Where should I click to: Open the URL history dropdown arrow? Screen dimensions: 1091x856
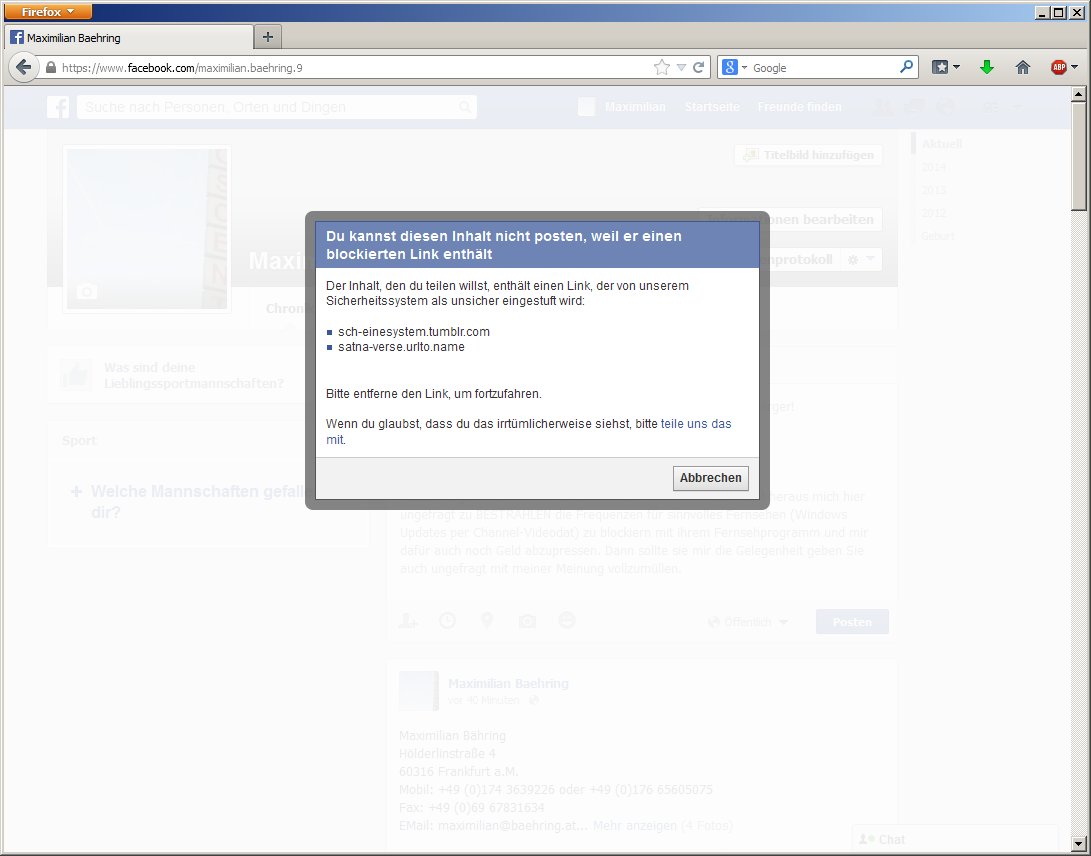click(x=681, y=67)
